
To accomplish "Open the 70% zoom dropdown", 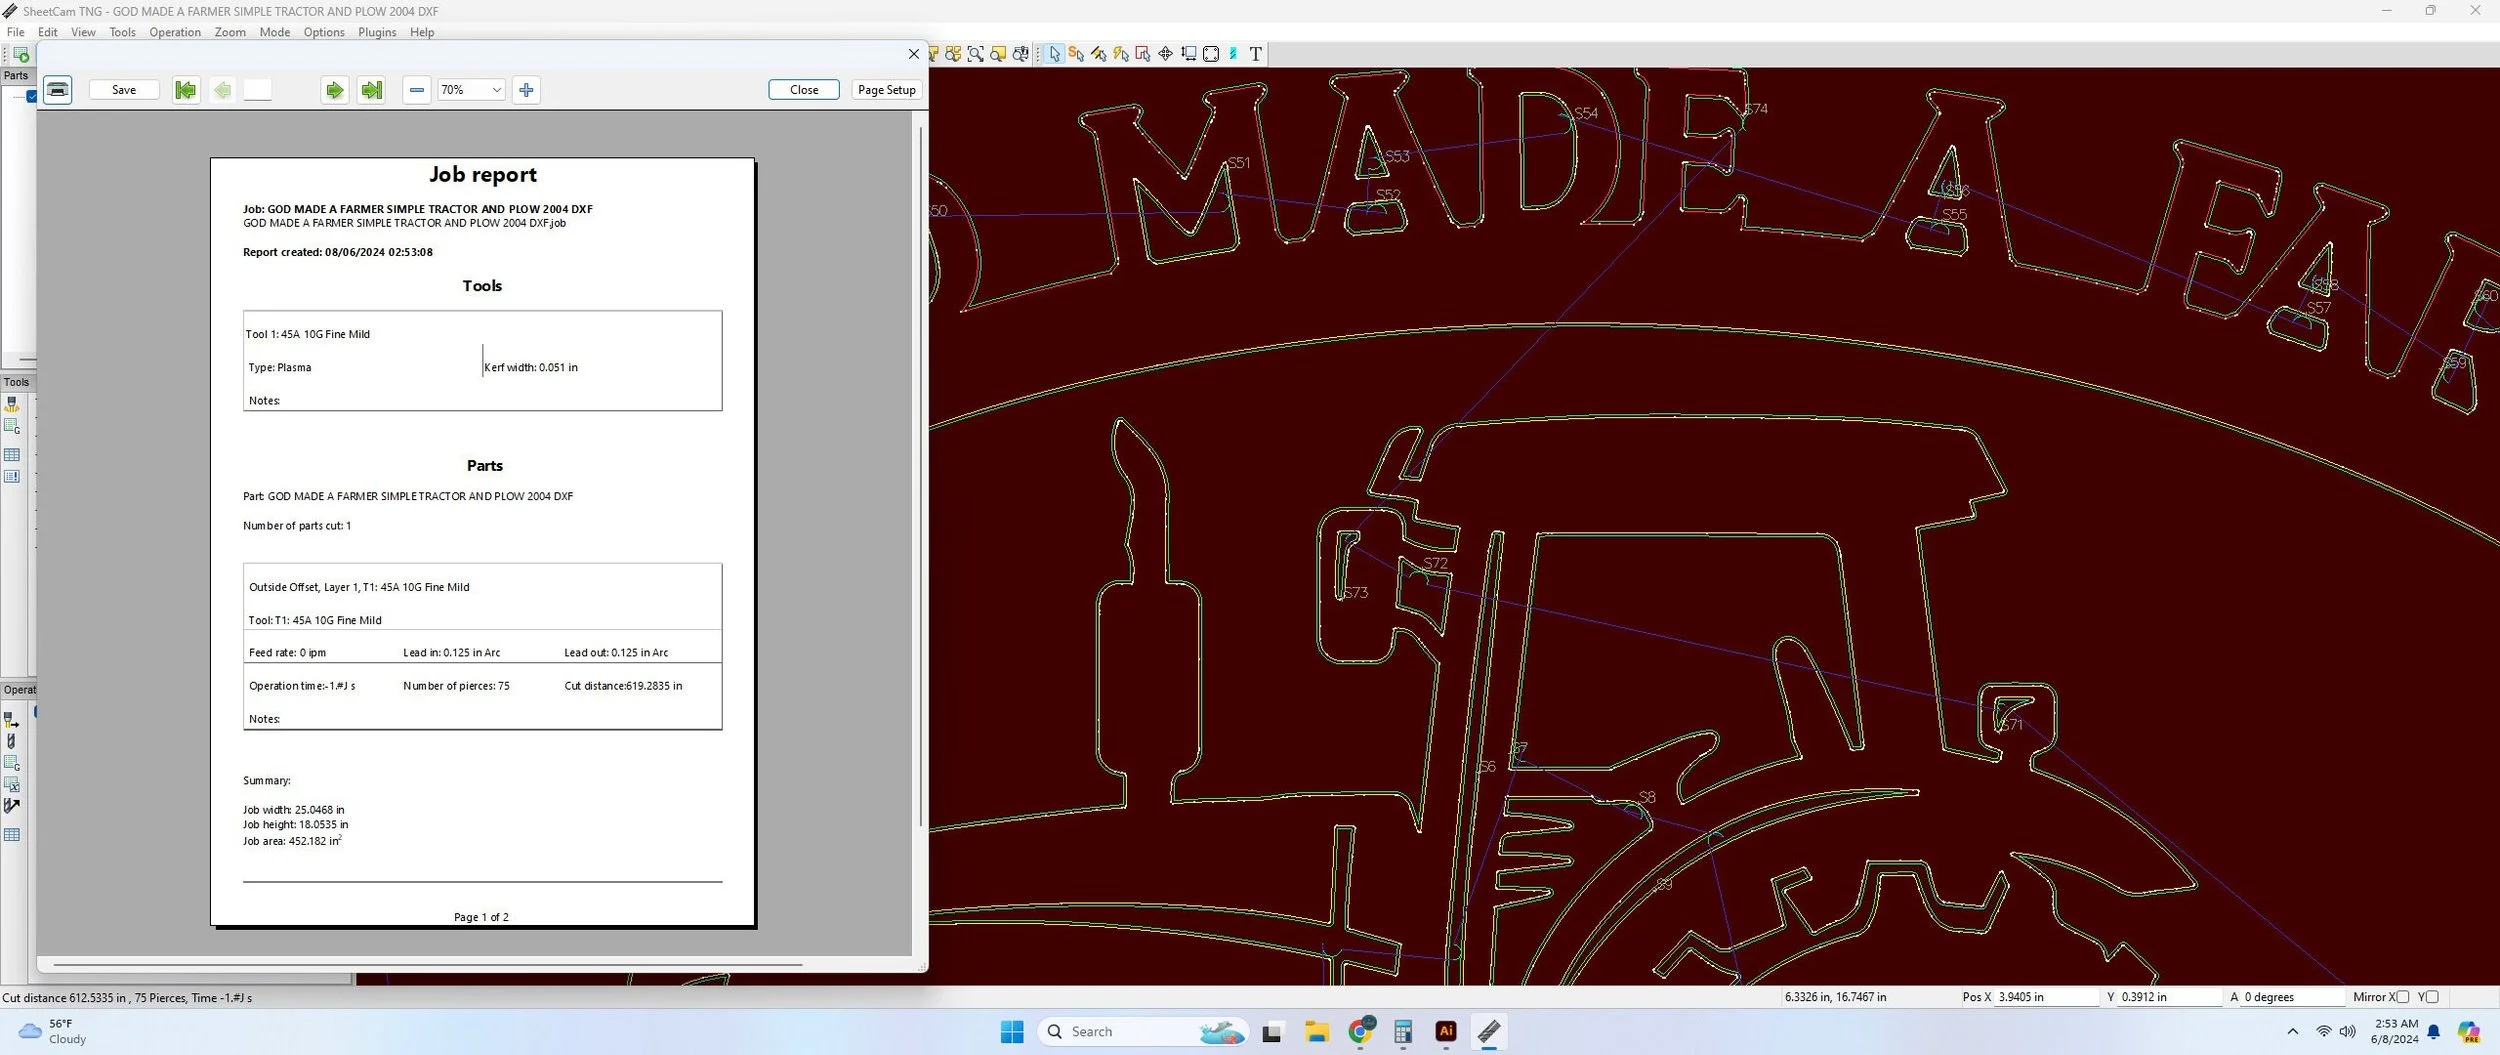I will [471, 90].
